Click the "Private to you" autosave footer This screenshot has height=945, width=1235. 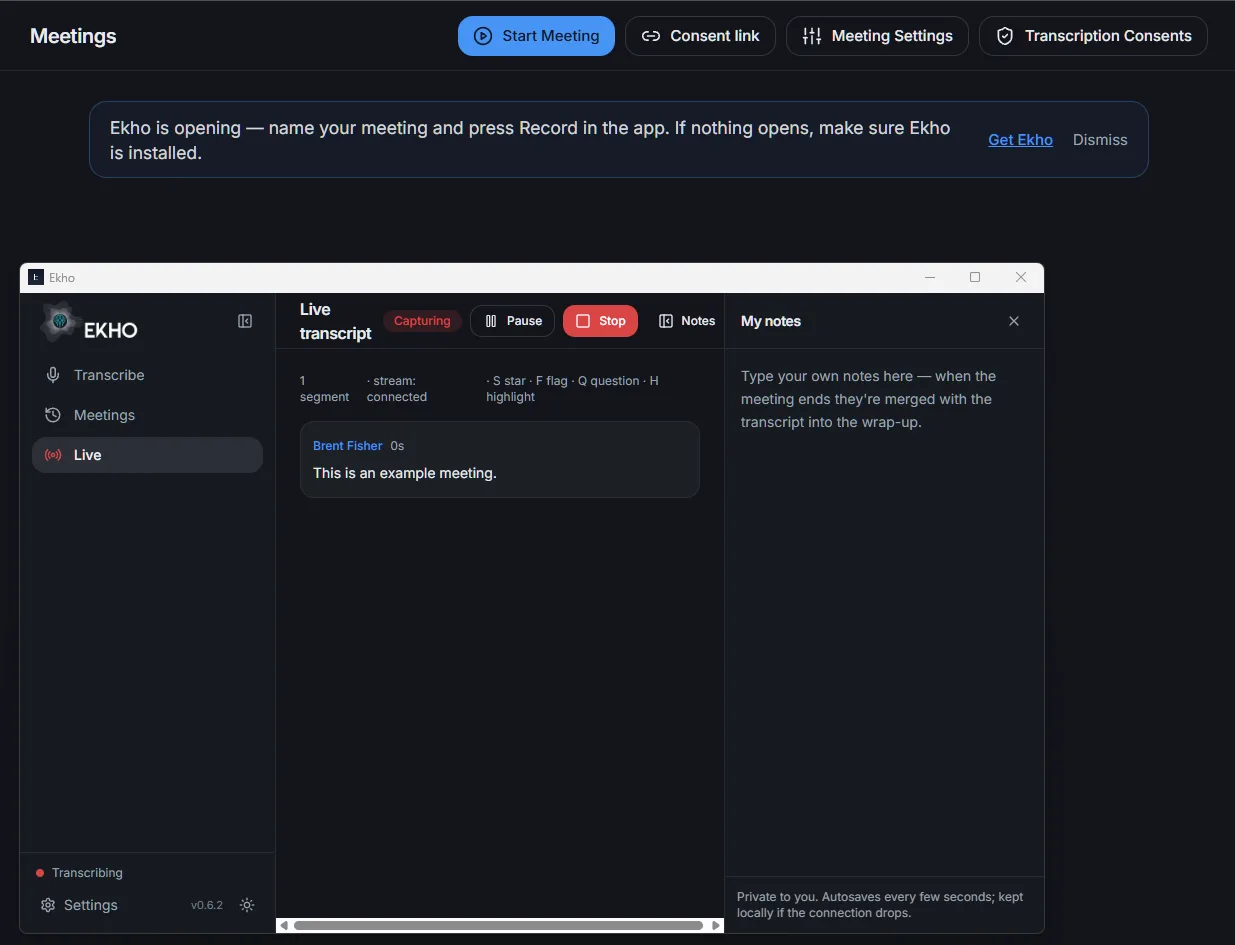pos(880,905)
